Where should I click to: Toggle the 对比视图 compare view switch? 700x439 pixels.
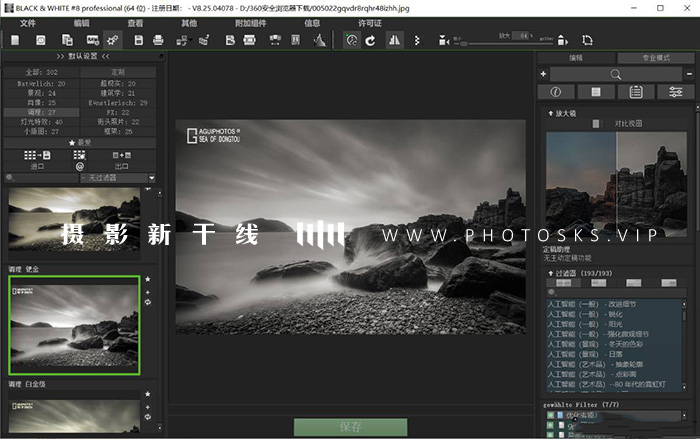coord(596,124)
